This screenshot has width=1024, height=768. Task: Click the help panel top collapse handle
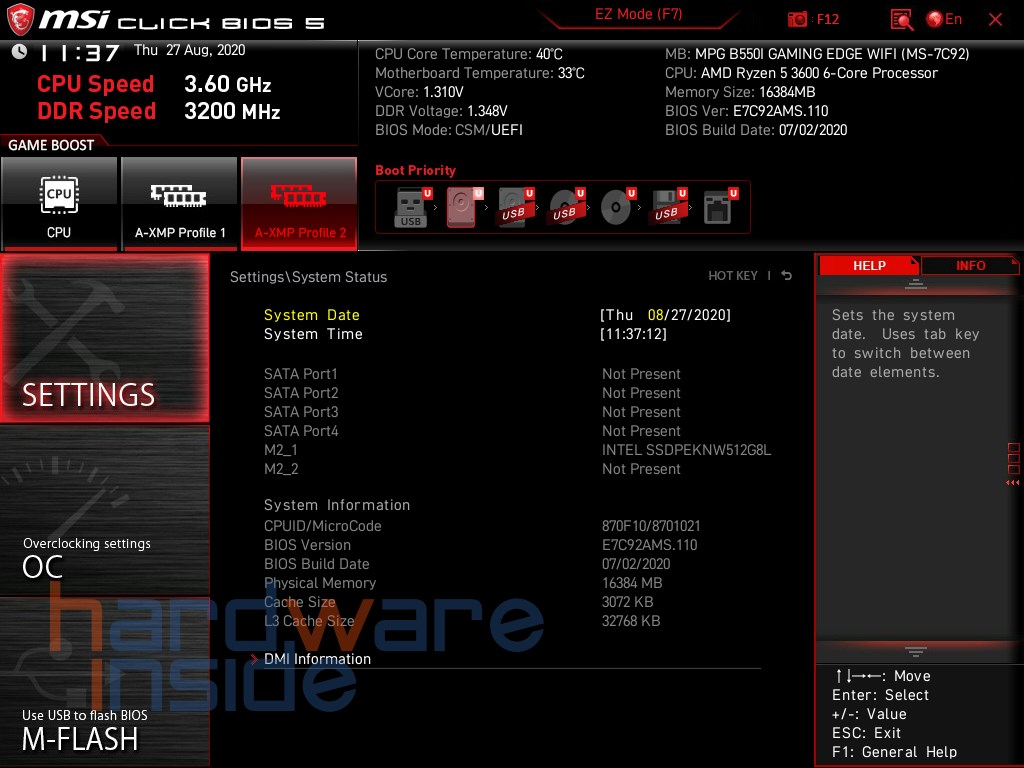click(916, 284)
